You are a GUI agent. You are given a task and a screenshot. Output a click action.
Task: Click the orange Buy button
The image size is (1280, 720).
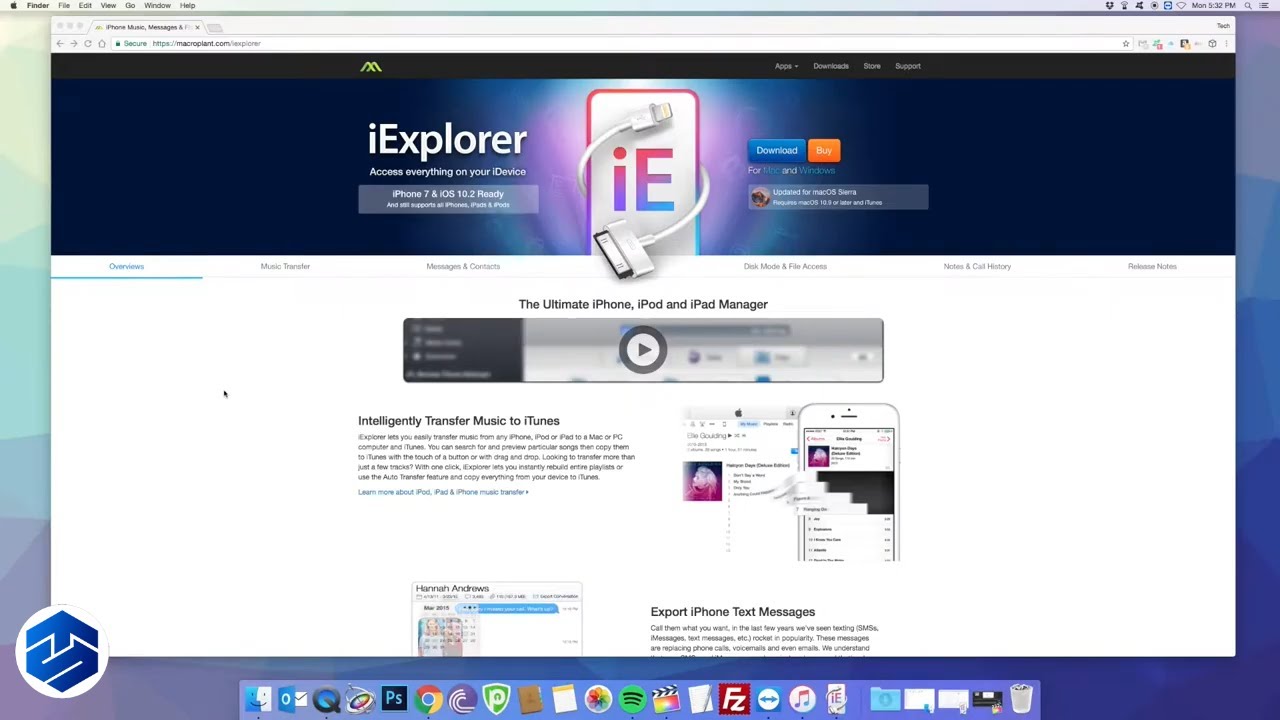[824, 150]
